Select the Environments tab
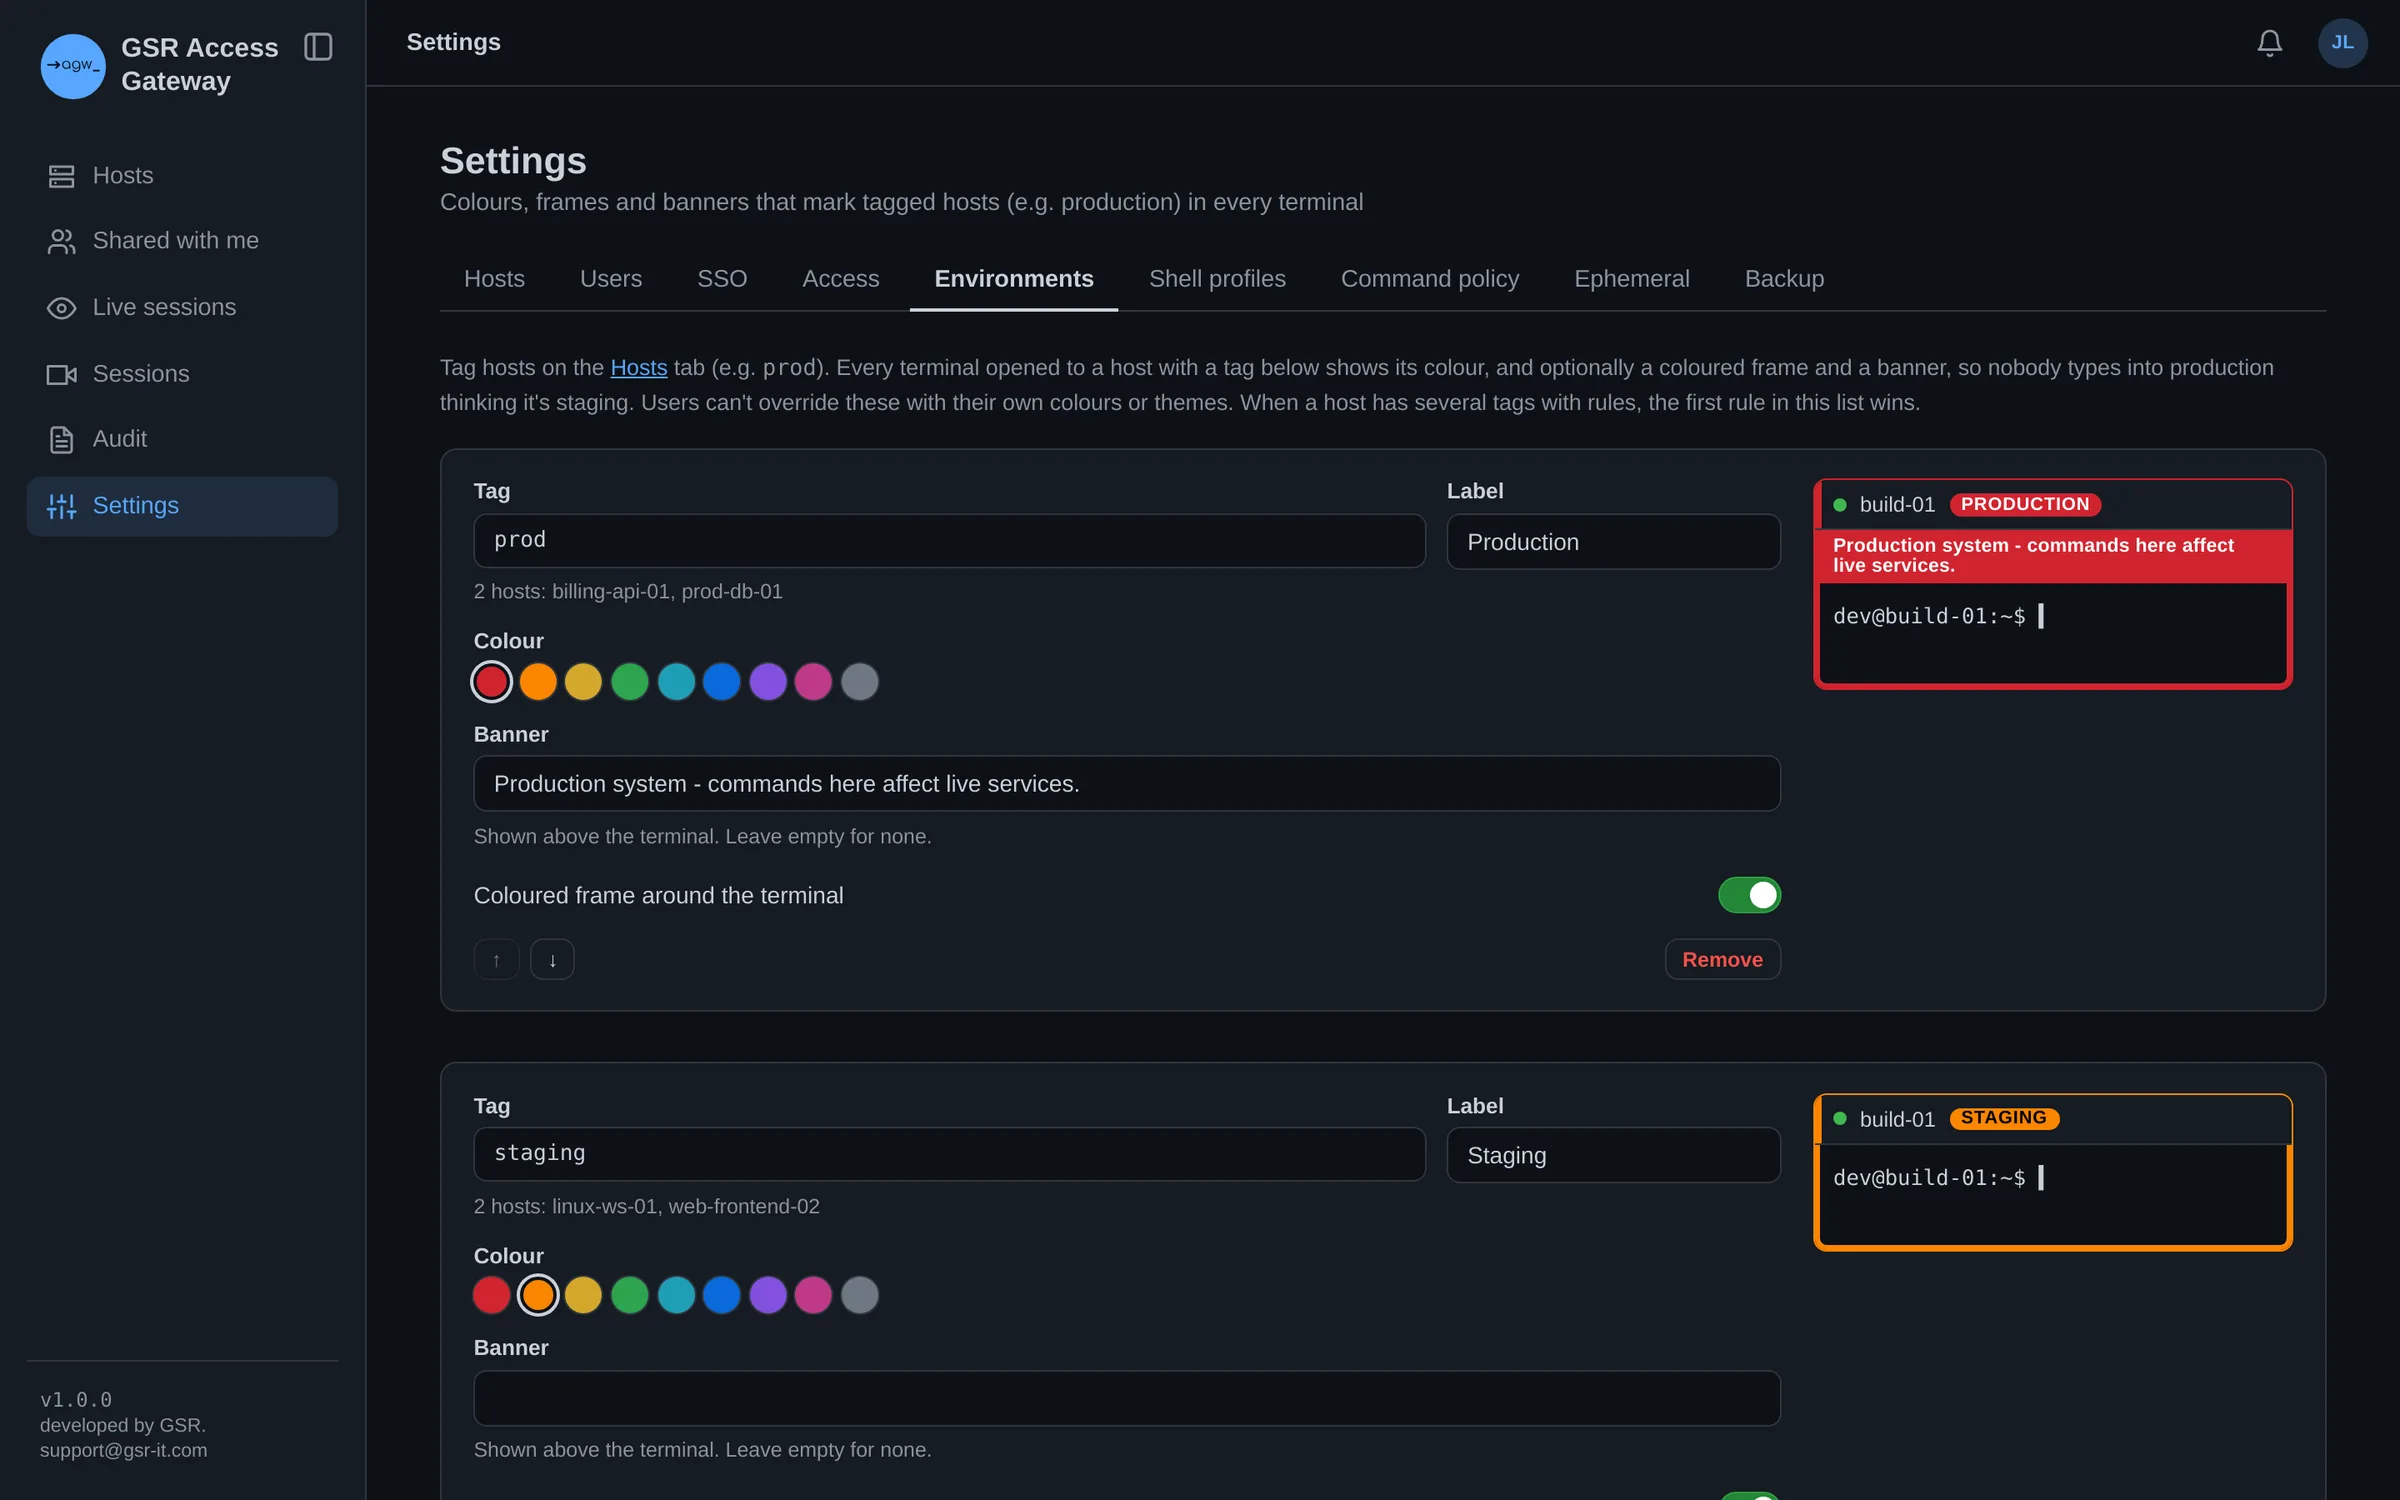Screen dimensions: 2400x1500 (1013, 279)
